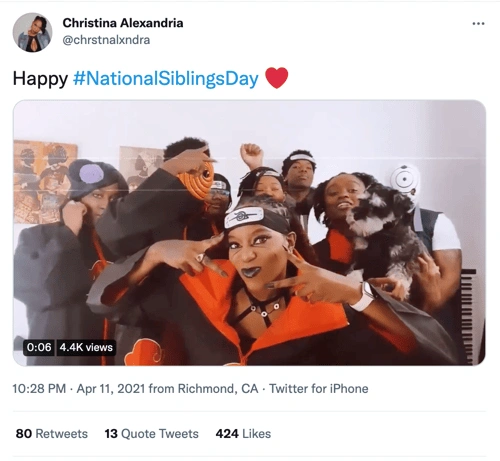Image resolution: width=500 pixels, height=461 pixels.
Task: Open the #NationalSiblingsDay hashtag
Action: pos(166,79)
